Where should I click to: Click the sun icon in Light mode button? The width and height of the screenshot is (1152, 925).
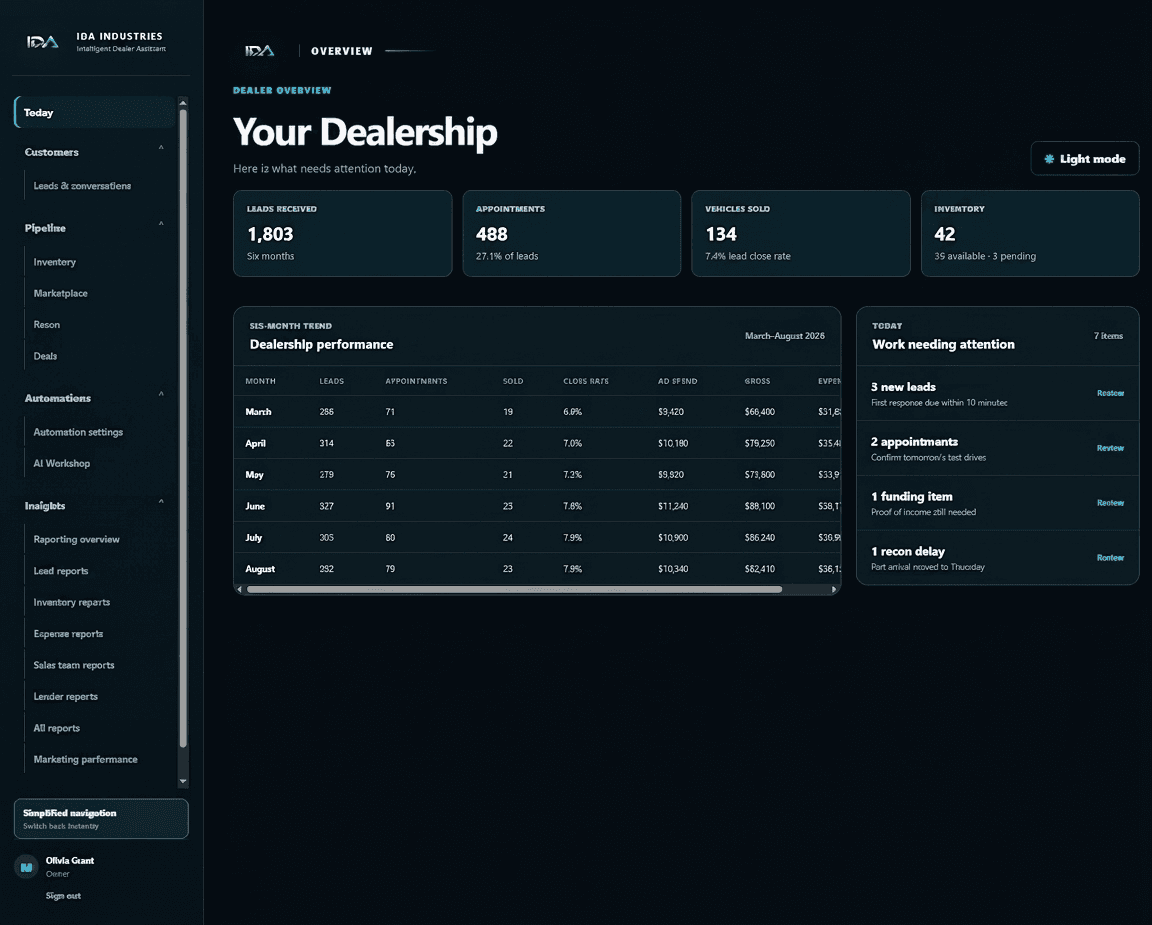coord(1049,159)
